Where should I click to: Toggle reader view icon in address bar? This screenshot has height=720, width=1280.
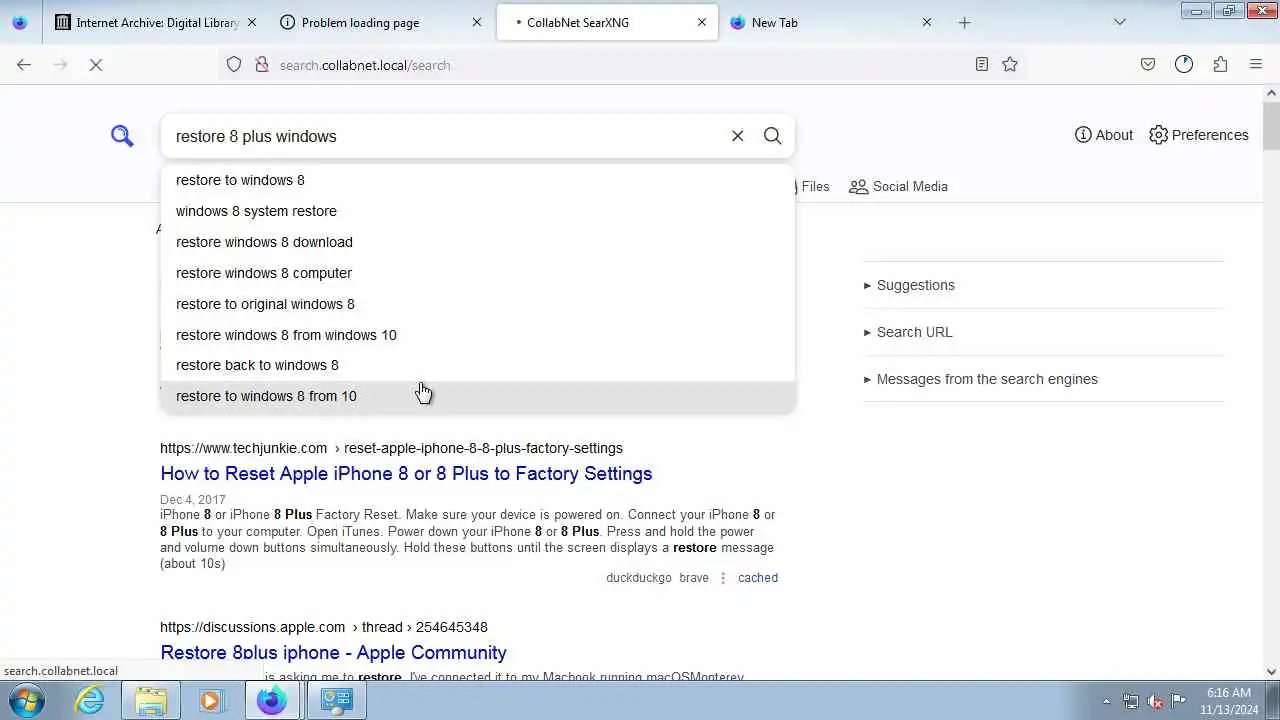[982, 64]
